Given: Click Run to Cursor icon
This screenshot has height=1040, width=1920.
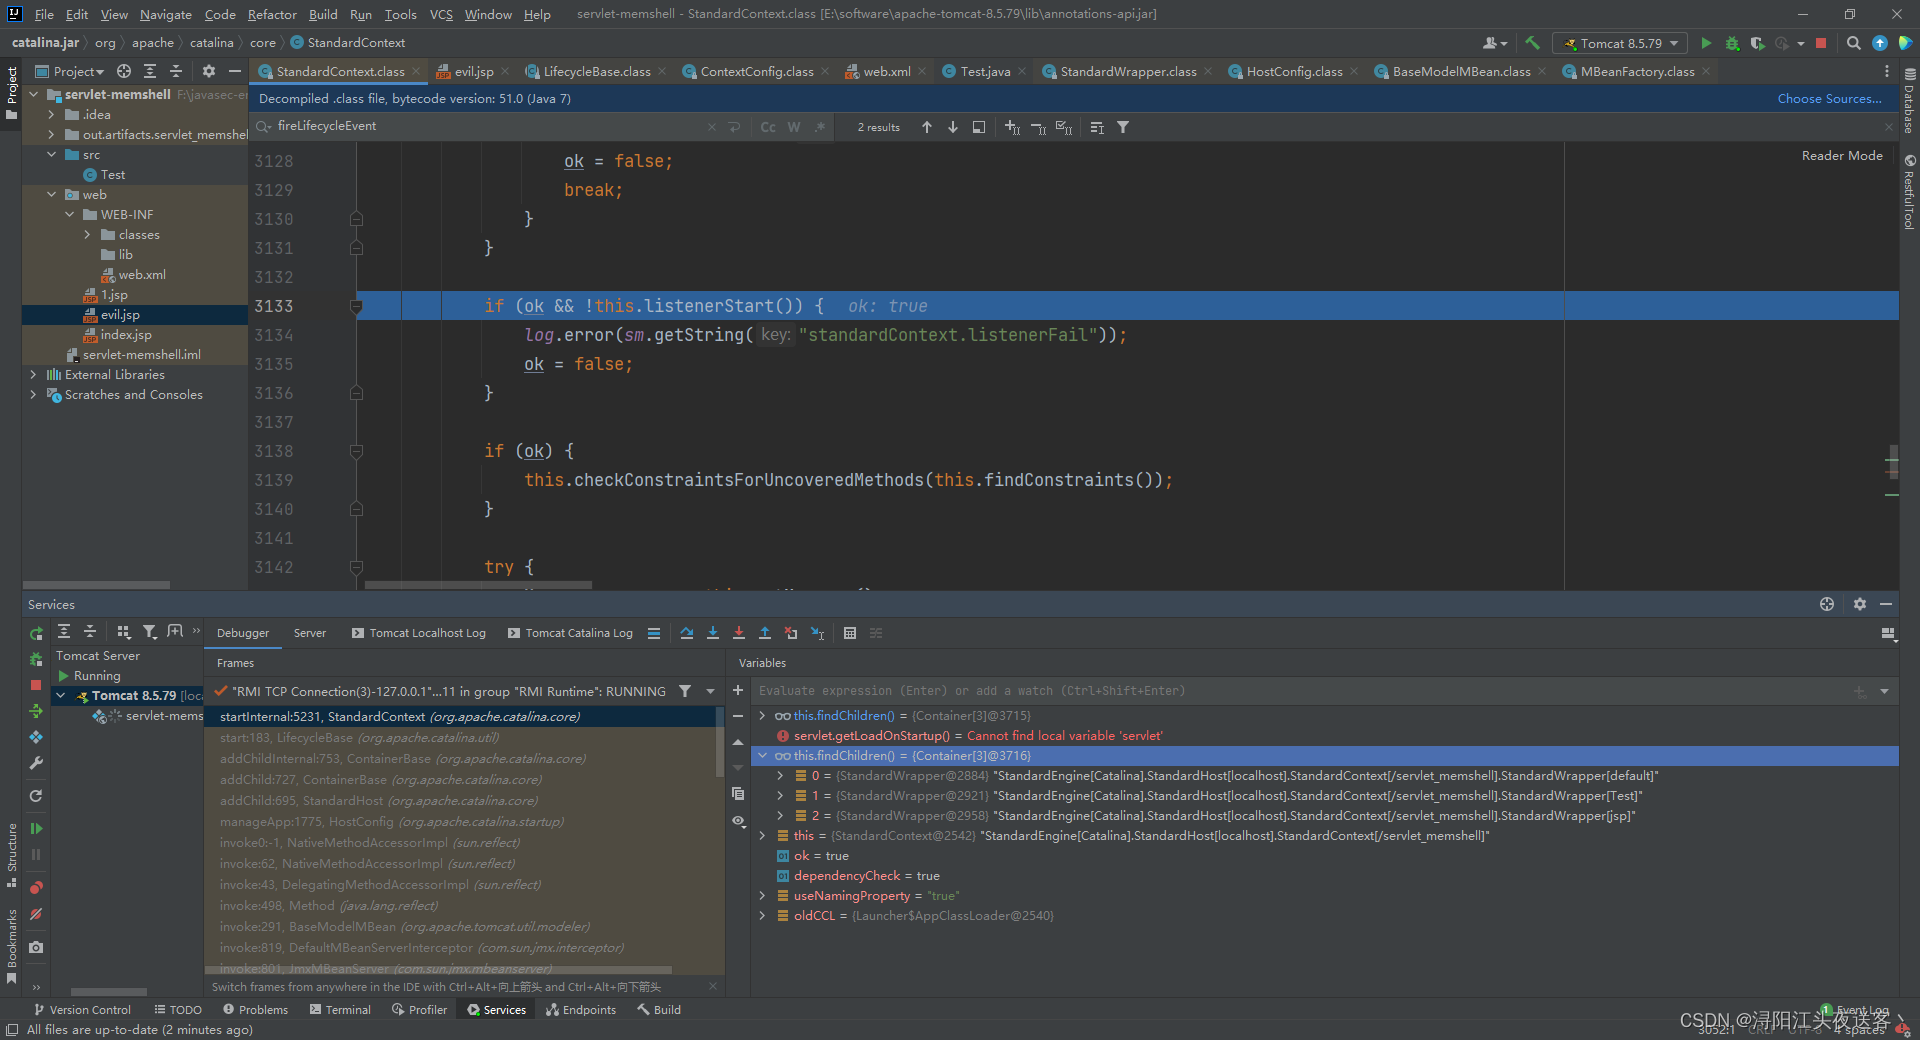Looking at the screenshot, I should (x=817, y=633).
